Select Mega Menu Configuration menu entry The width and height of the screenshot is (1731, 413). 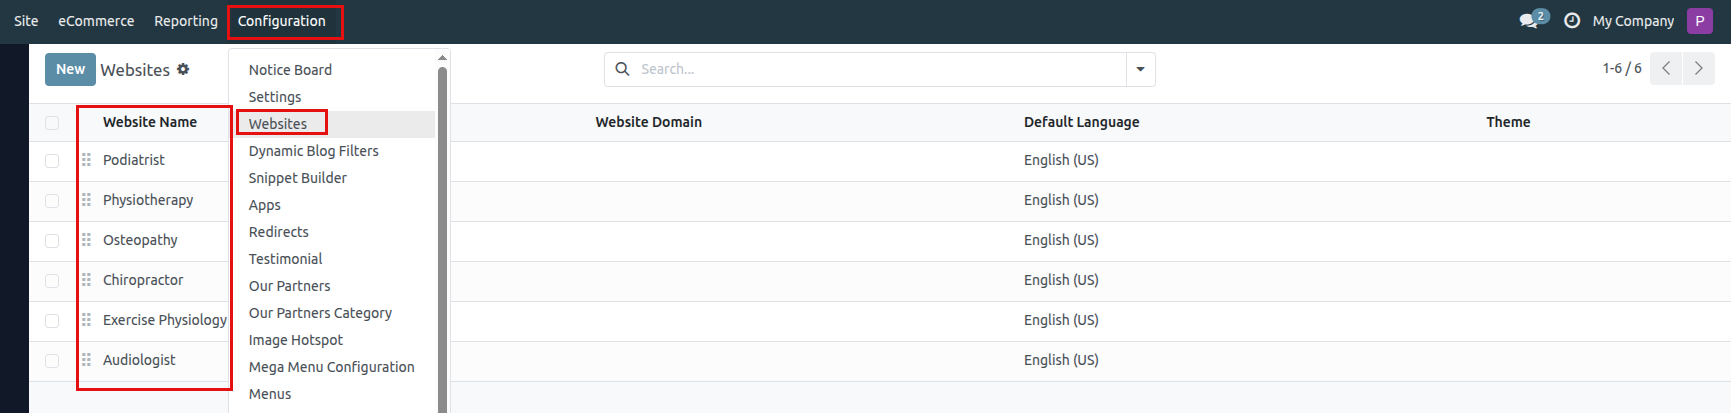[x=331, y=367]
